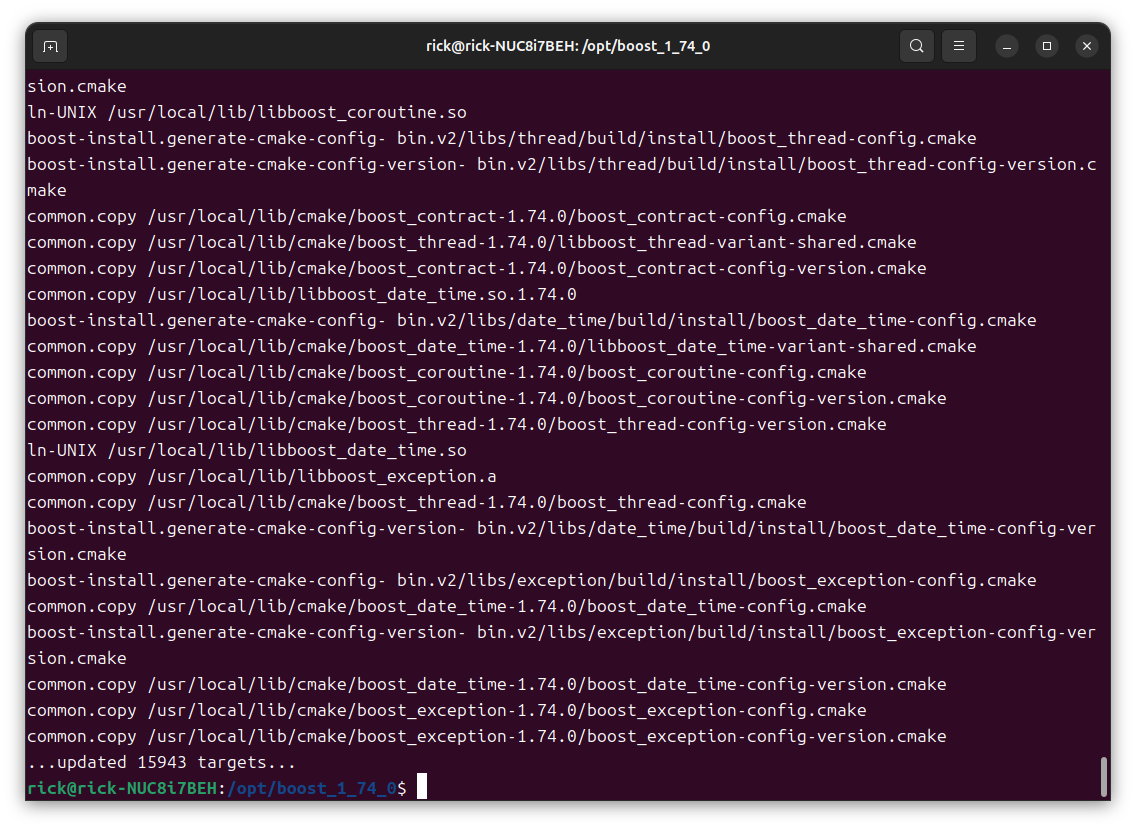Click the common.copy line for boost_date_time-config.cmake
The height and width of the screenshot is (829, 1136).
pyautogui.click(x=447, y=606)
